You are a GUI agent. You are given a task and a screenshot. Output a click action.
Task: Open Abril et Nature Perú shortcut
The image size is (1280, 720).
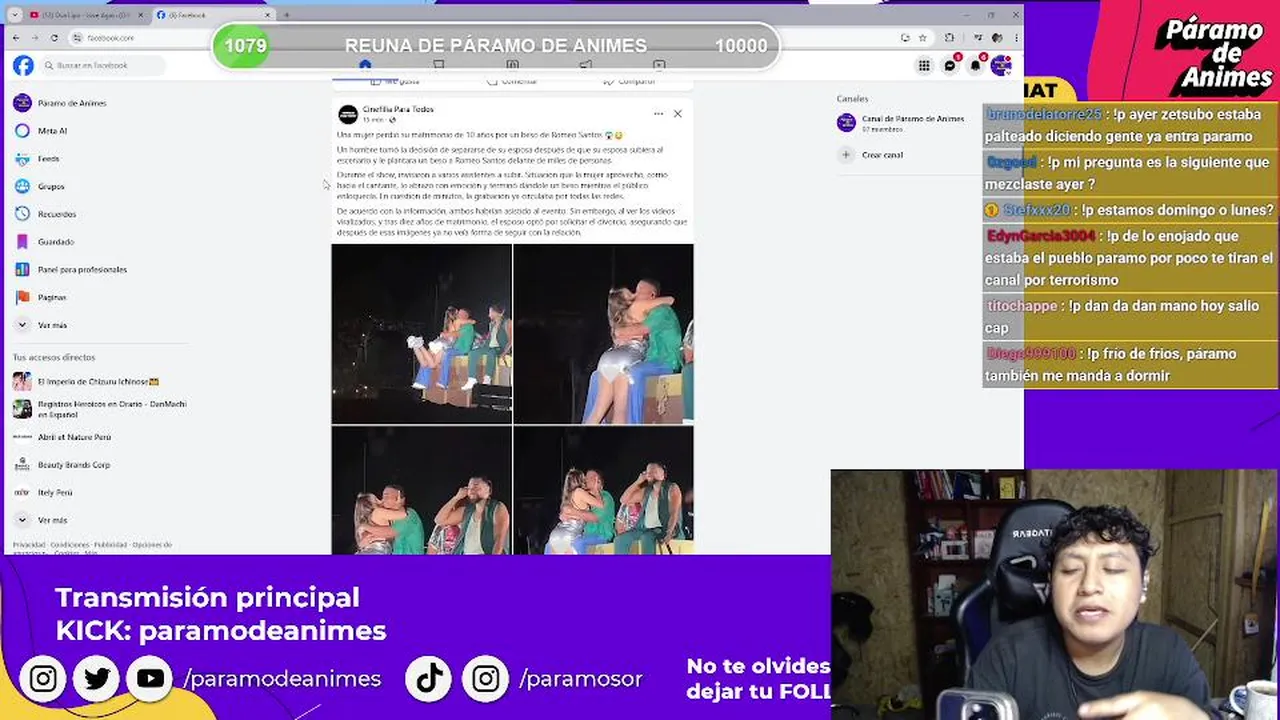[62, 437]
